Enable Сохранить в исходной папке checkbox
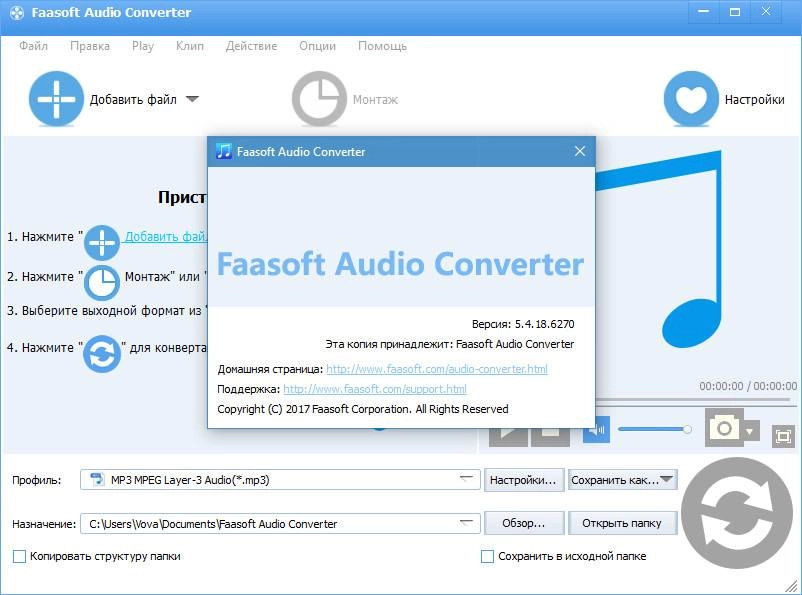Viewport: 802px width, 595px height. tap(487, 556)
